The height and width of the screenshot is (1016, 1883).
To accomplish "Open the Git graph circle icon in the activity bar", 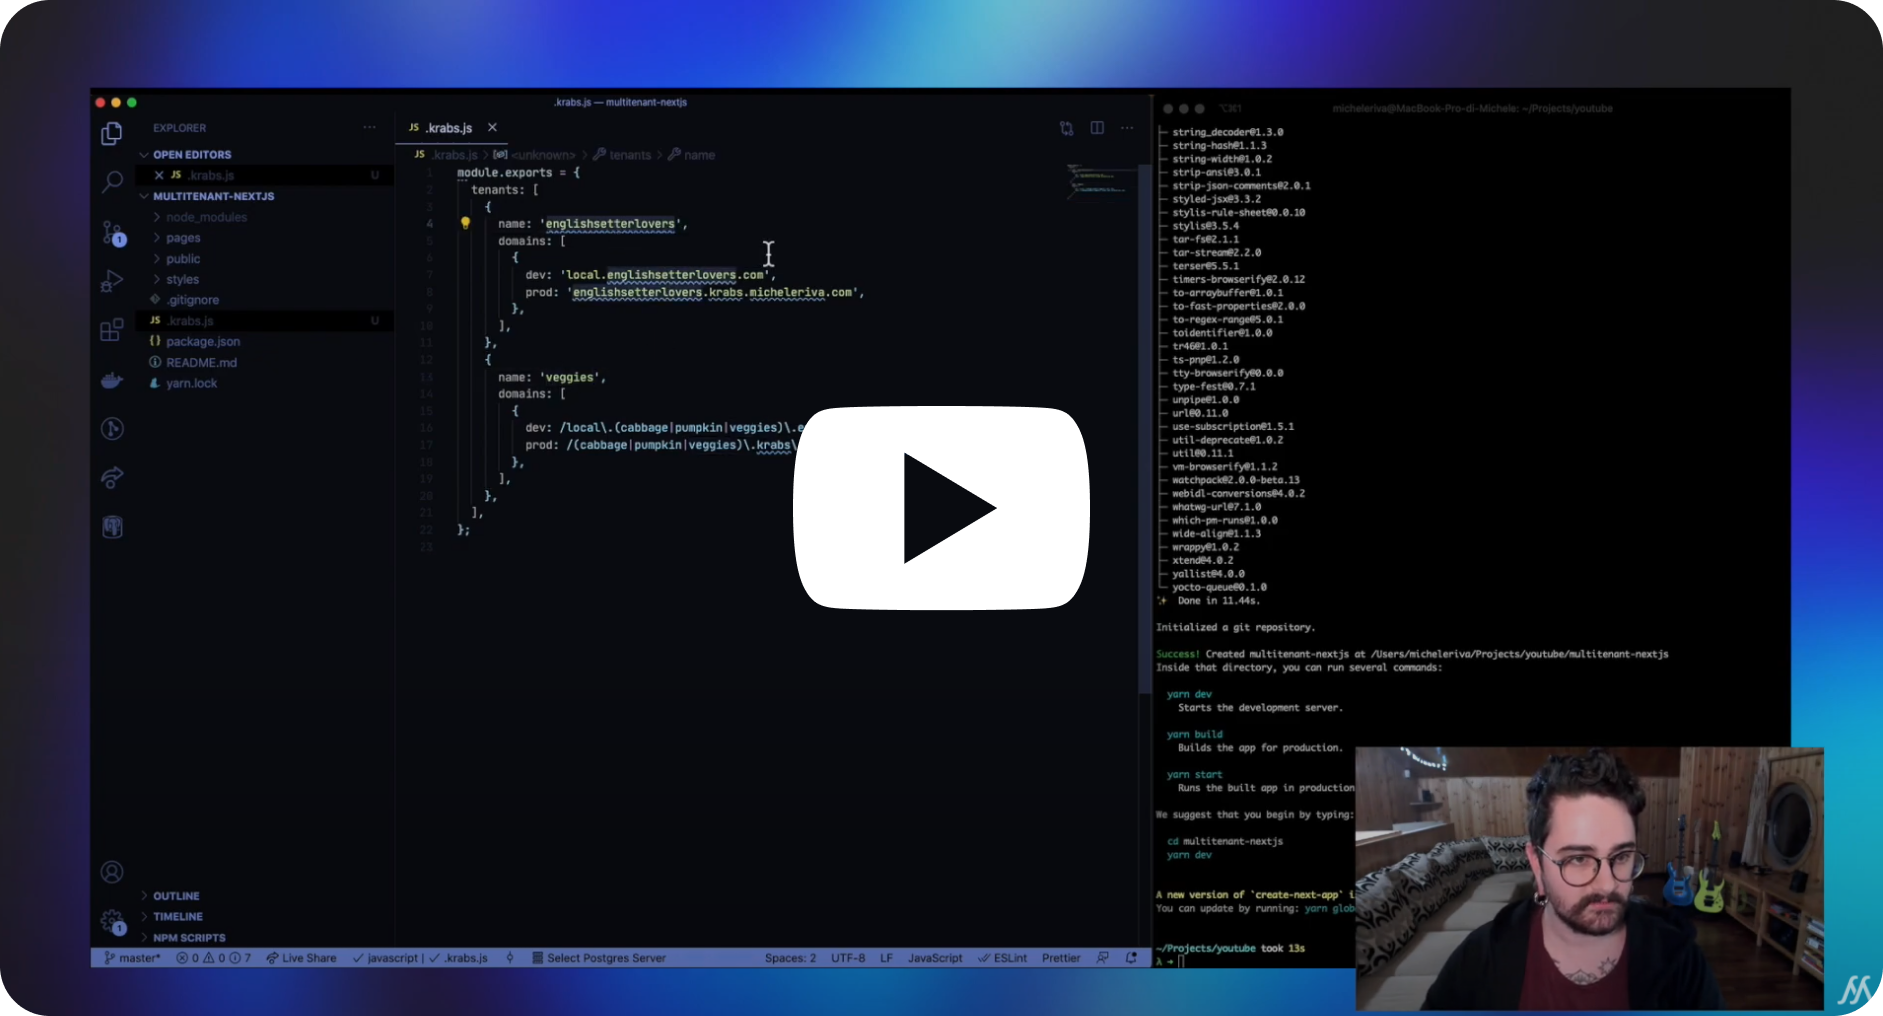I will (112, 429).
